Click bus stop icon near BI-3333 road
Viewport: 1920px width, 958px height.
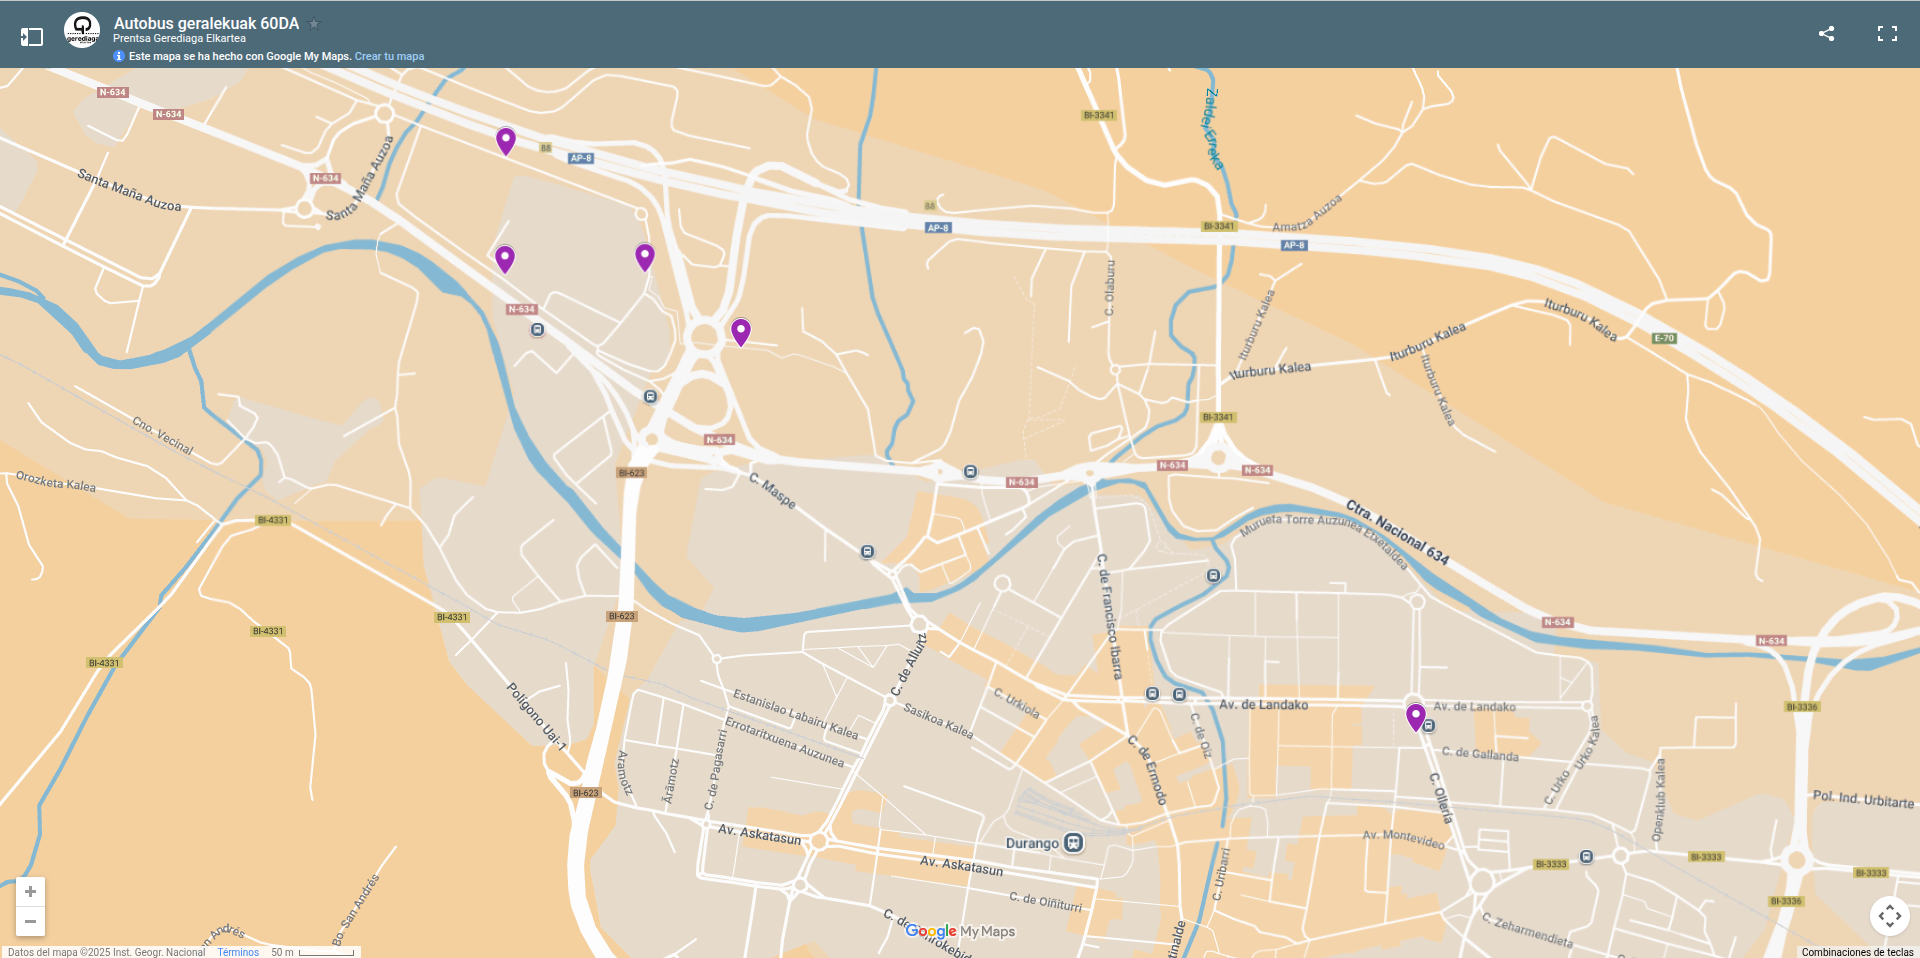pyautogui.click(x=1586, y=857)
